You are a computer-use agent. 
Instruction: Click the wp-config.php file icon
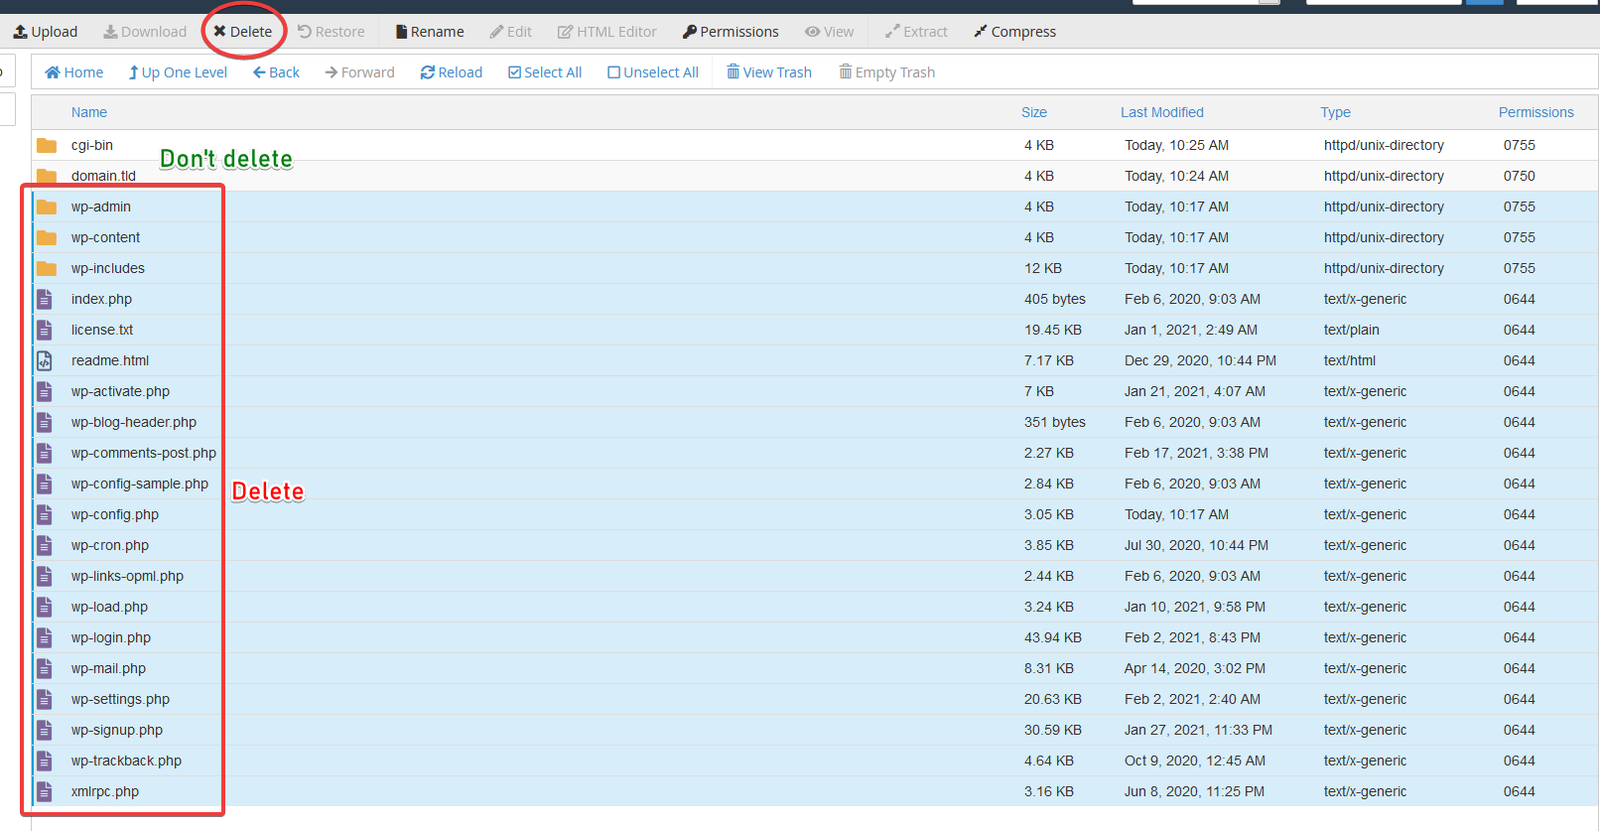(45, 515)
